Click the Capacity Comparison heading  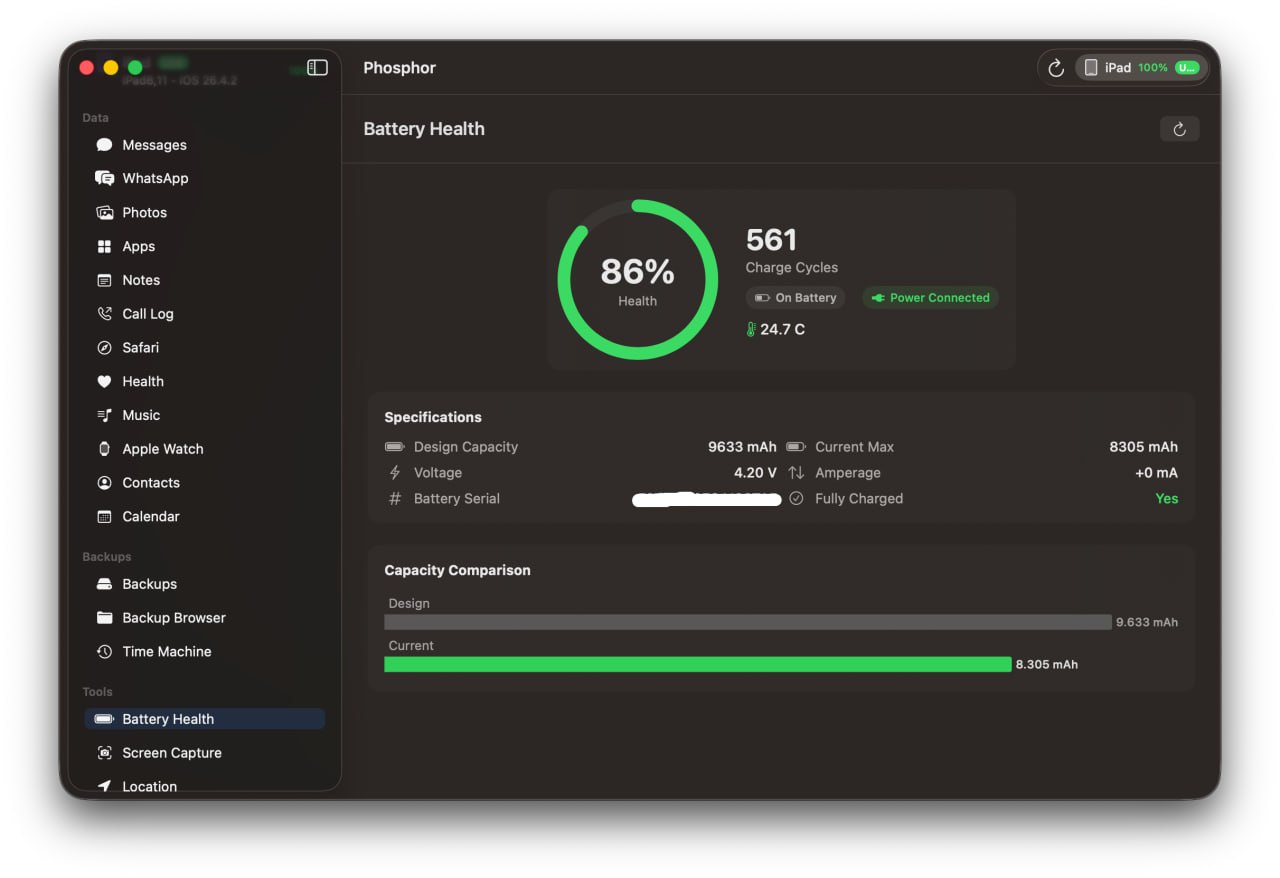(x=457, y=570)
